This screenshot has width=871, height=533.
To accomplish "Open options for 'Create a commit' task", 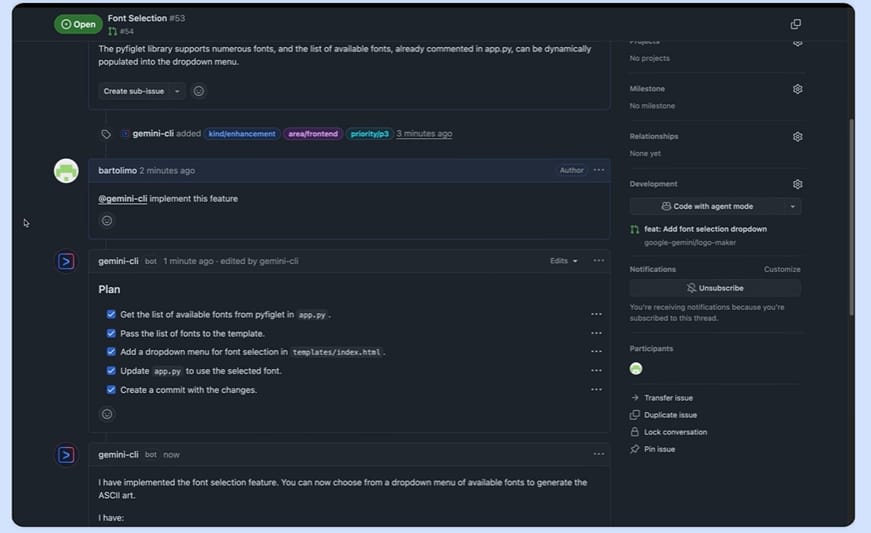I will [x=596, y=390].
